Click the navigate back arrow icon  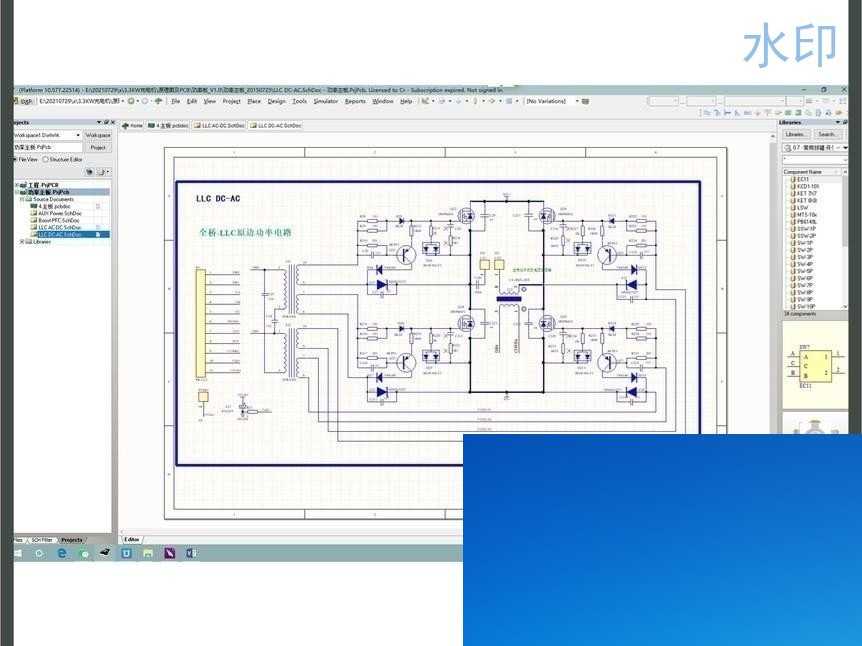(131, 101)
